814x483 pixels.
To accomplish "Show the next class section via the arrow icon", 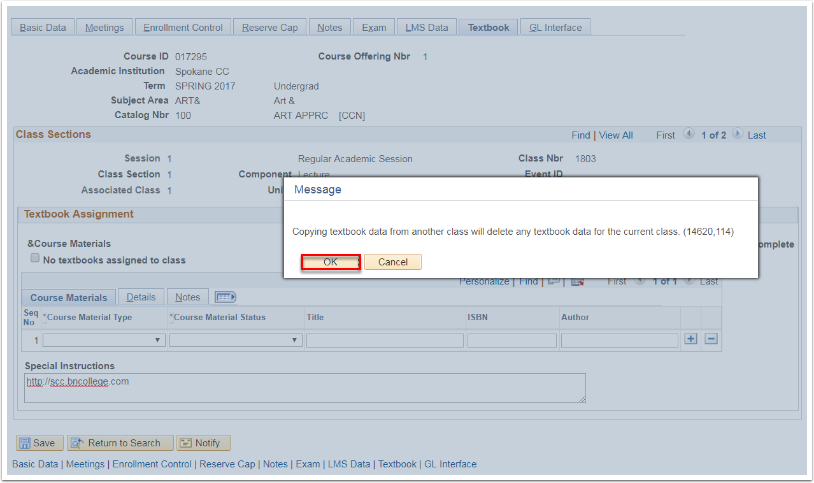I will [x=737, y=134].
